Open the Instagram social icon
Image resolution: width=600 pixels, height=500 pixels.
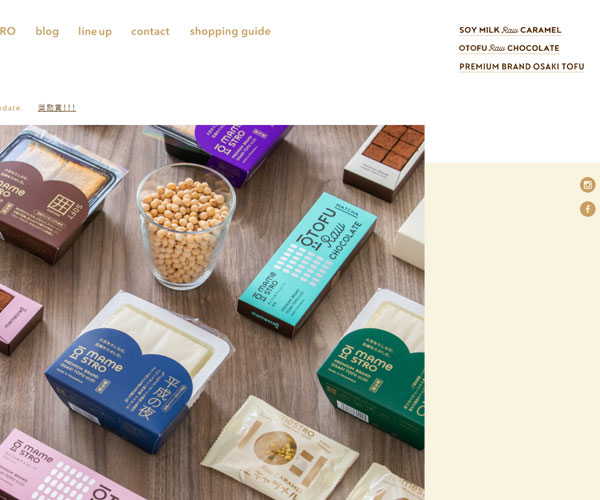(588, 185)
